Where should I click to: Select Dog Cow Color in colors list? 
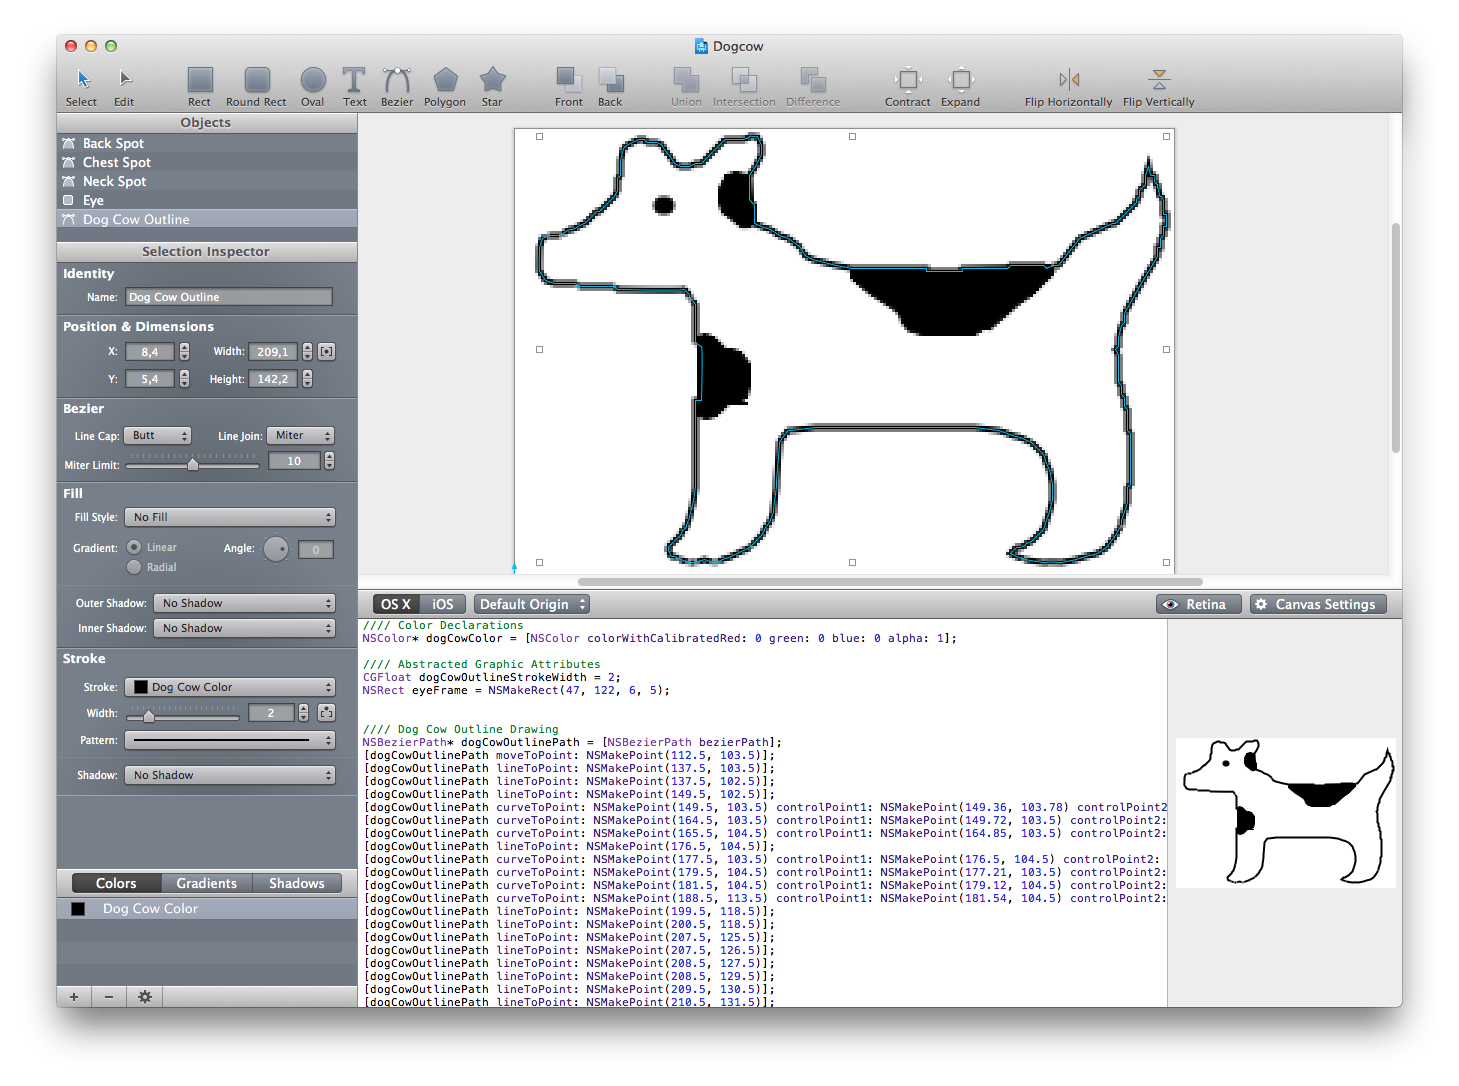(207, 908)
